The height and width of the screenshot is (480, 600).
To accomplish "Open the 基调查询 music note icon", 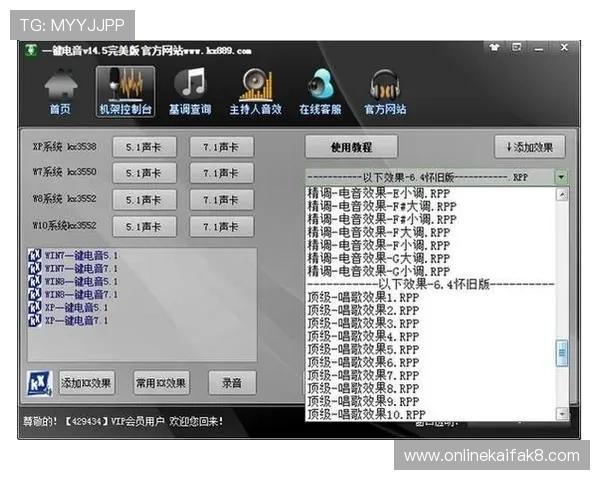I will [190, 91].
